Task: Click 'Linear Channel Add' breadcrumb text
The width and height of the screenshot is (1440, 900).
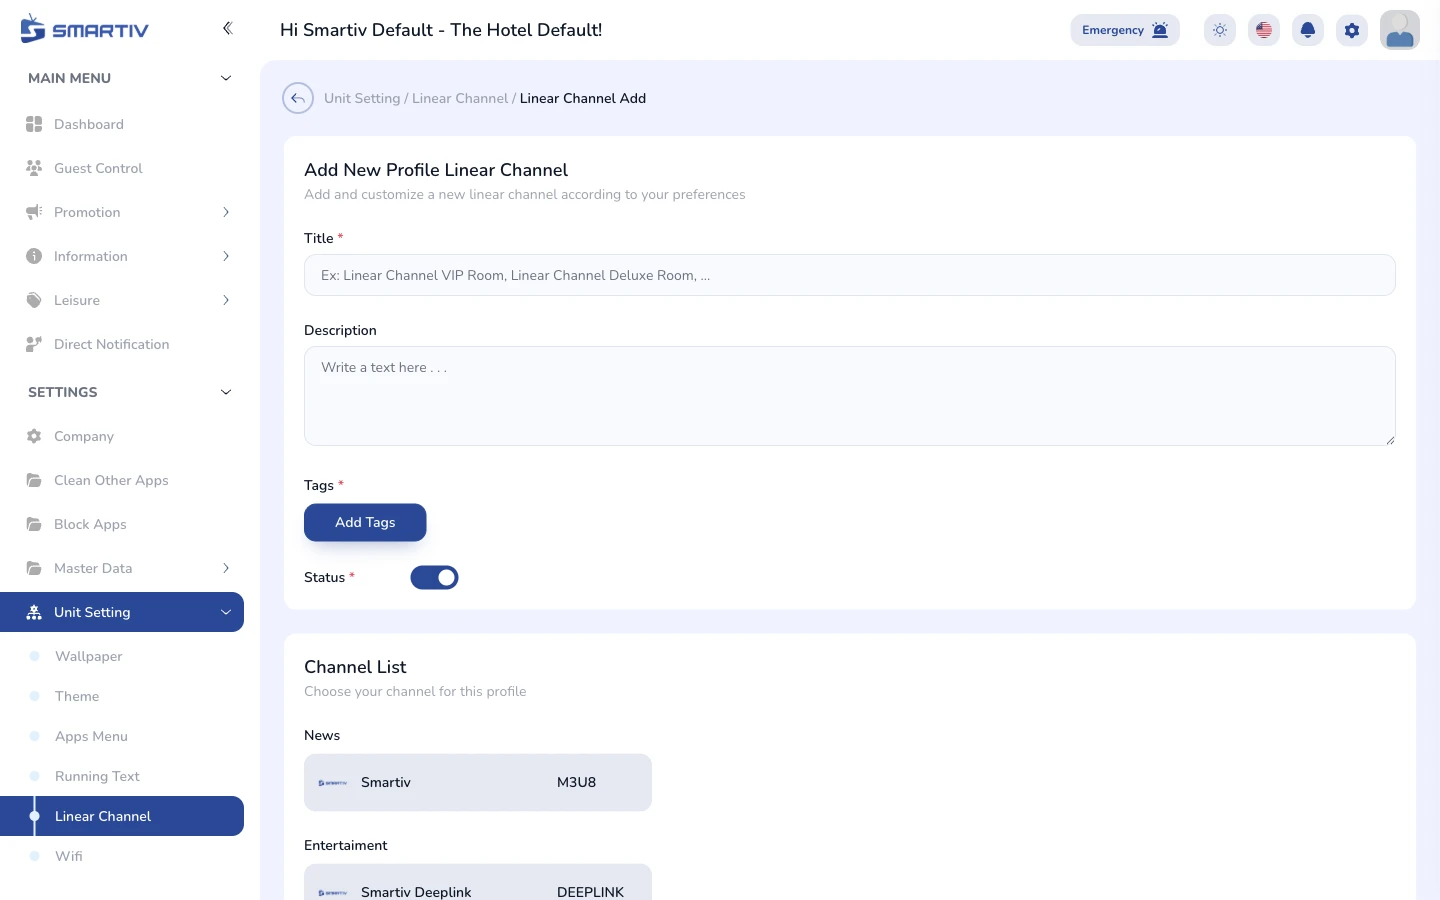Action: pyautogui.click(x=583, y=98)
